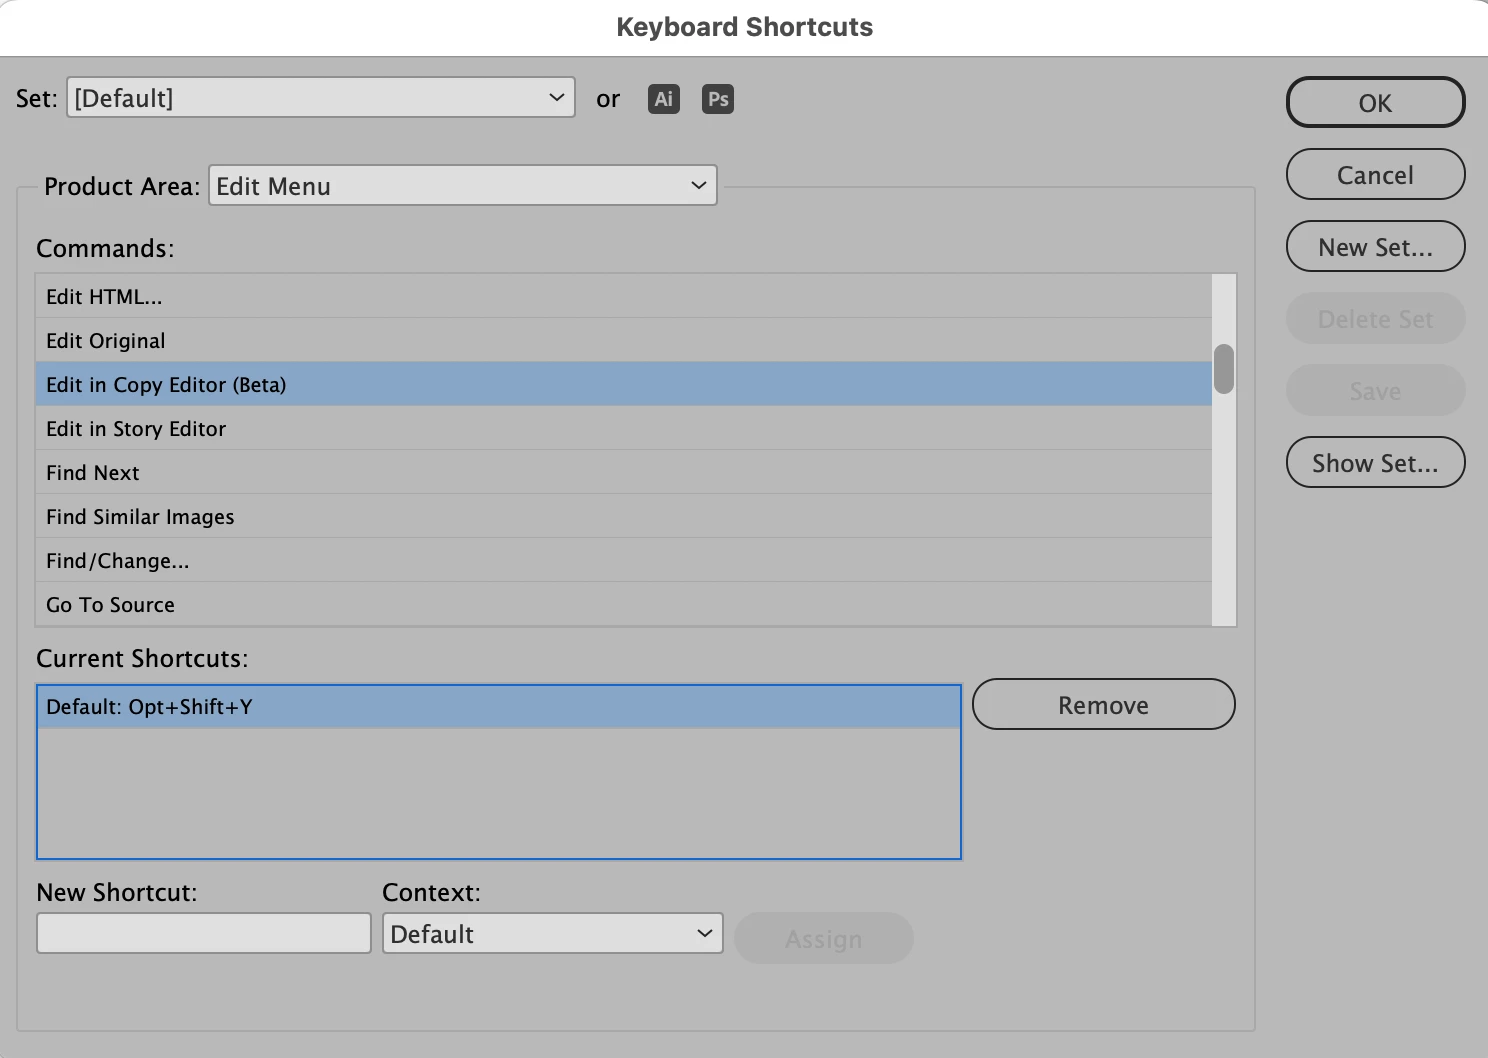Screen dimensions: 1488x1058
Task: Click the New Shortcut input field
Action: (x=204, y=934)
